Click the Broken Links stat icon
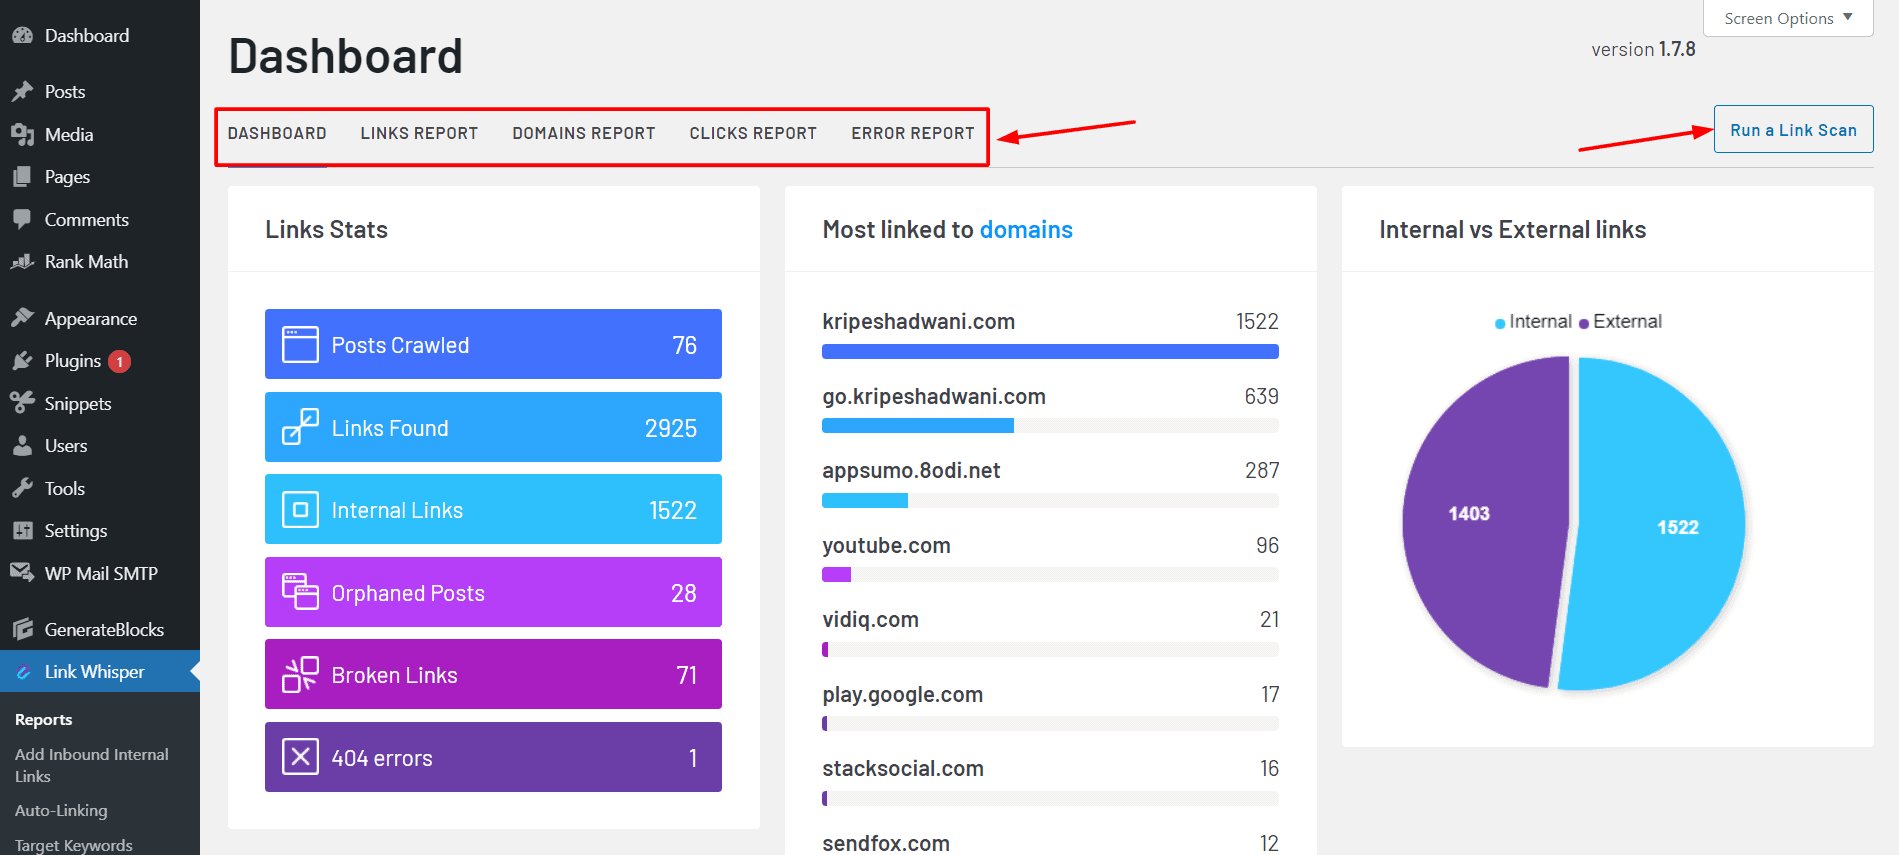This screenshot has width=1899, height=855. (300, 675)
